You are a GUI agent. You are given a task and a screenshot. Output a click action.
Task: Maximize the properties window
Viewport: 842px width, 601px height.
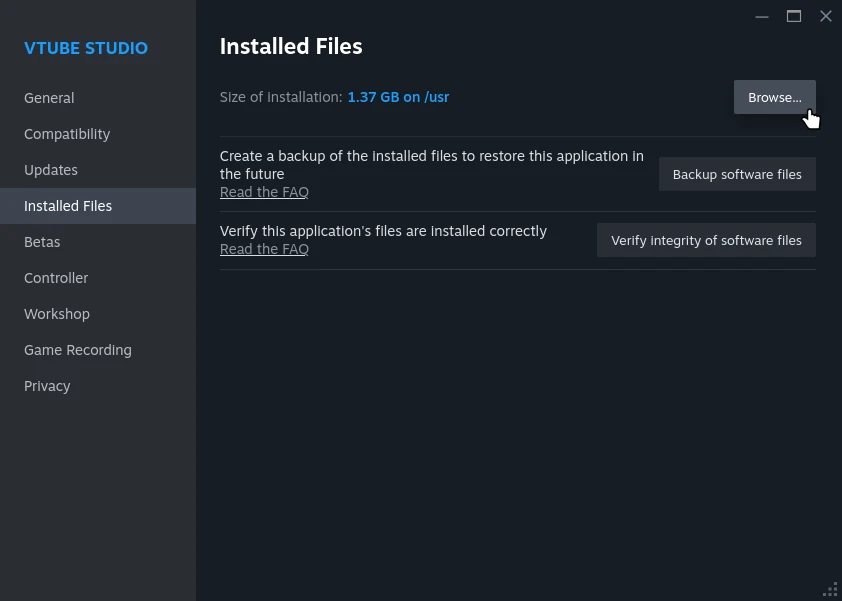[x=794, y=16]
